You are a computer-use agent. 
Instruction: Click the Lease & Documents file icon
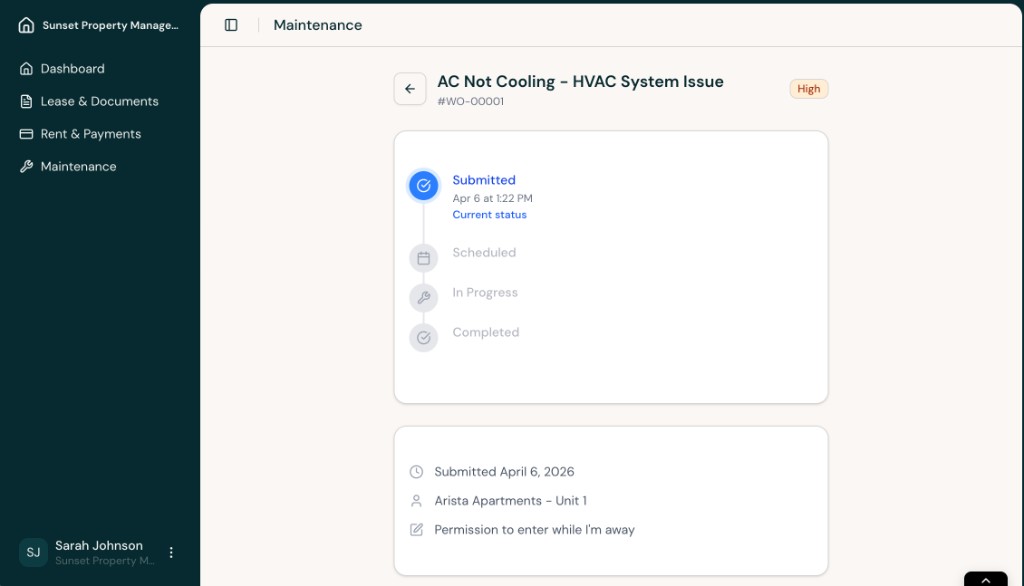click(24, 101)
